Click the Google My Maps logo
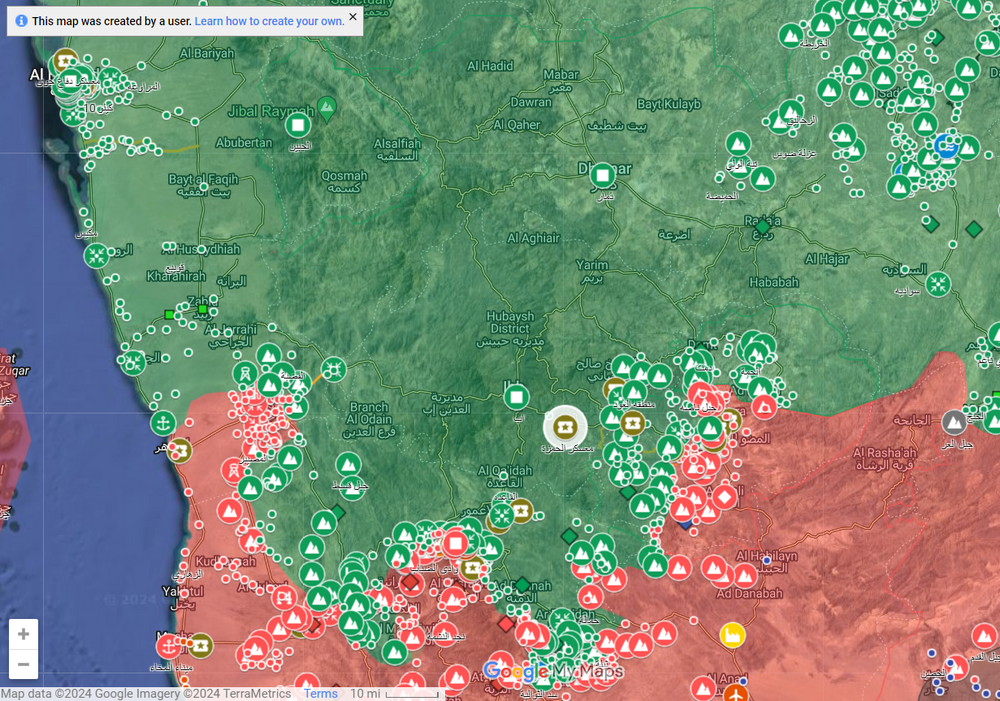Viewport: 1000px width, 701px height. 553,670
